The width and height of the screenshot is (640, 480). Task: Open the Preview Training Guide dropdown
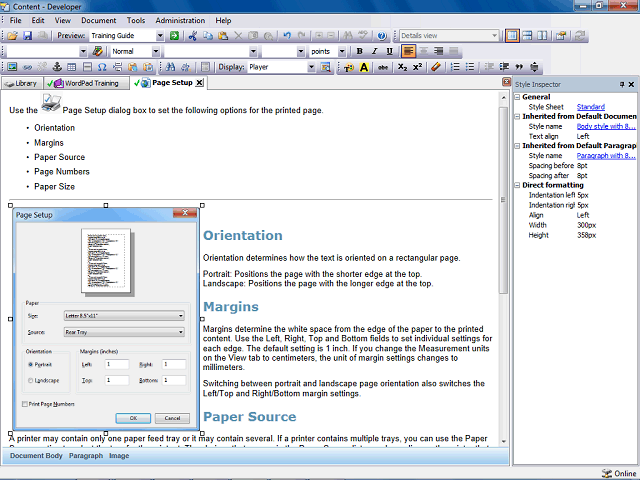(x=160, y=36)
